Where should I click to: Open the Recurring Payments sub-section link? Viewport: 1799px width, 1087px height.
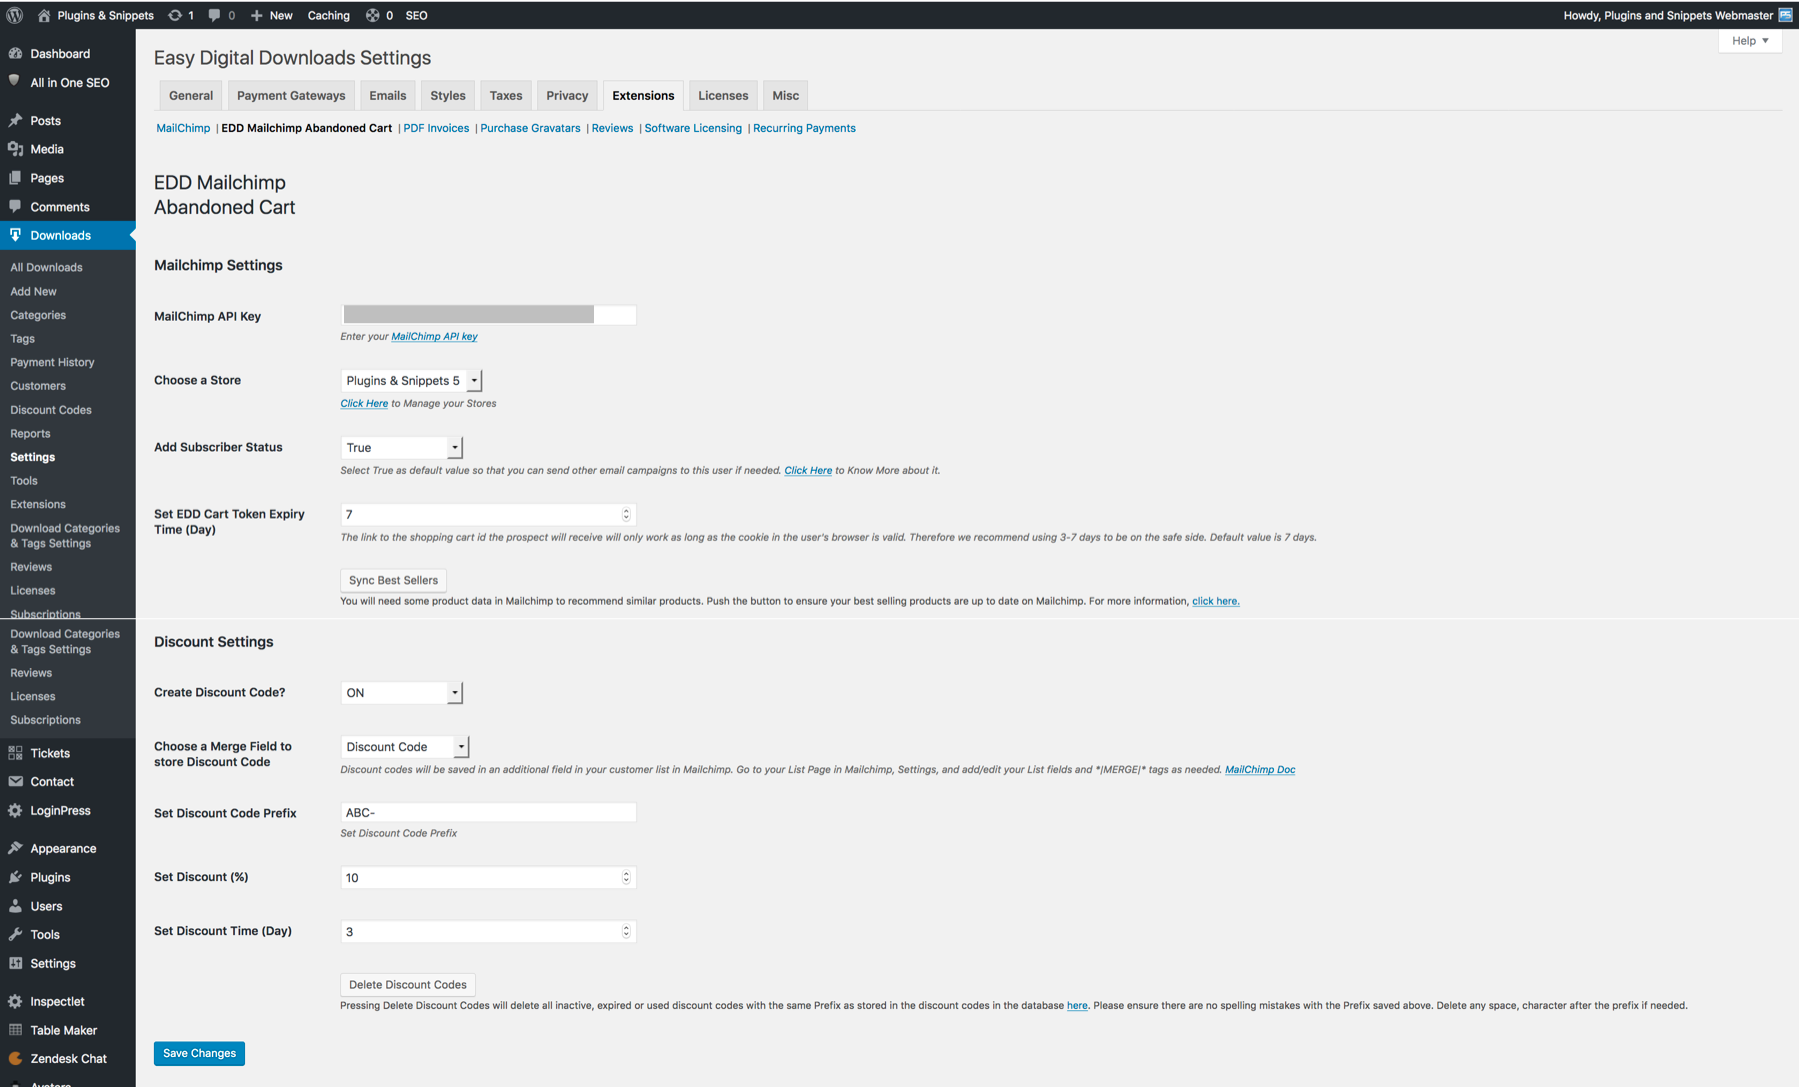[804, 128]
